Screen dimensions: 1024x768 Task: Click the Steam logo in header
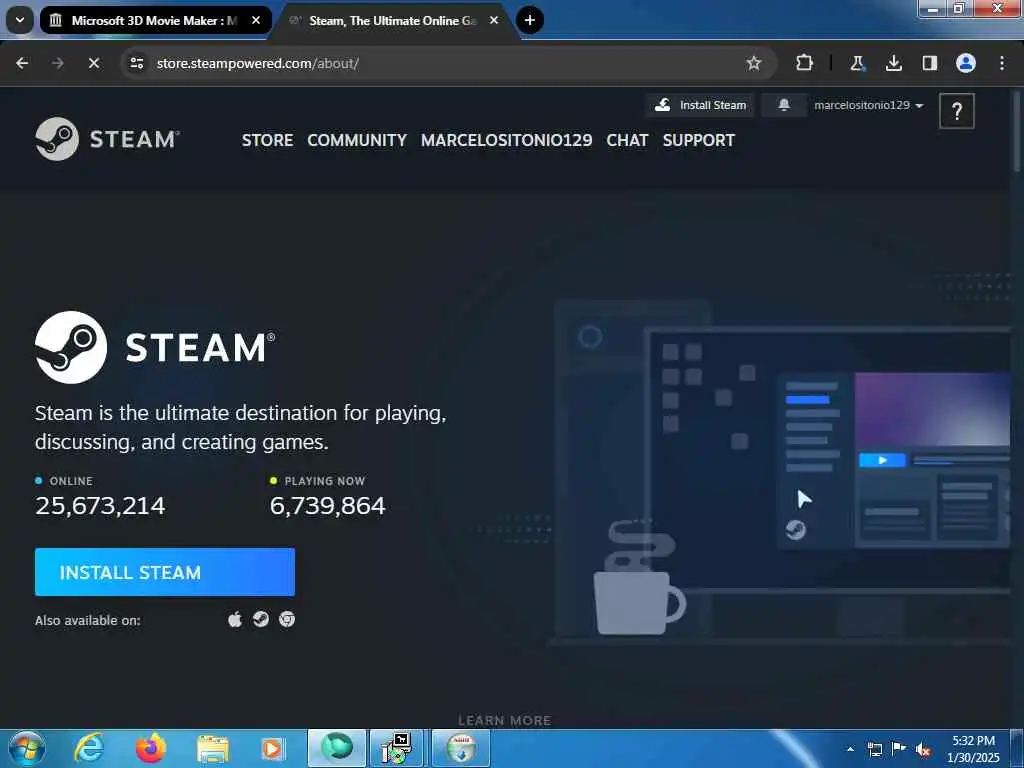107,139
